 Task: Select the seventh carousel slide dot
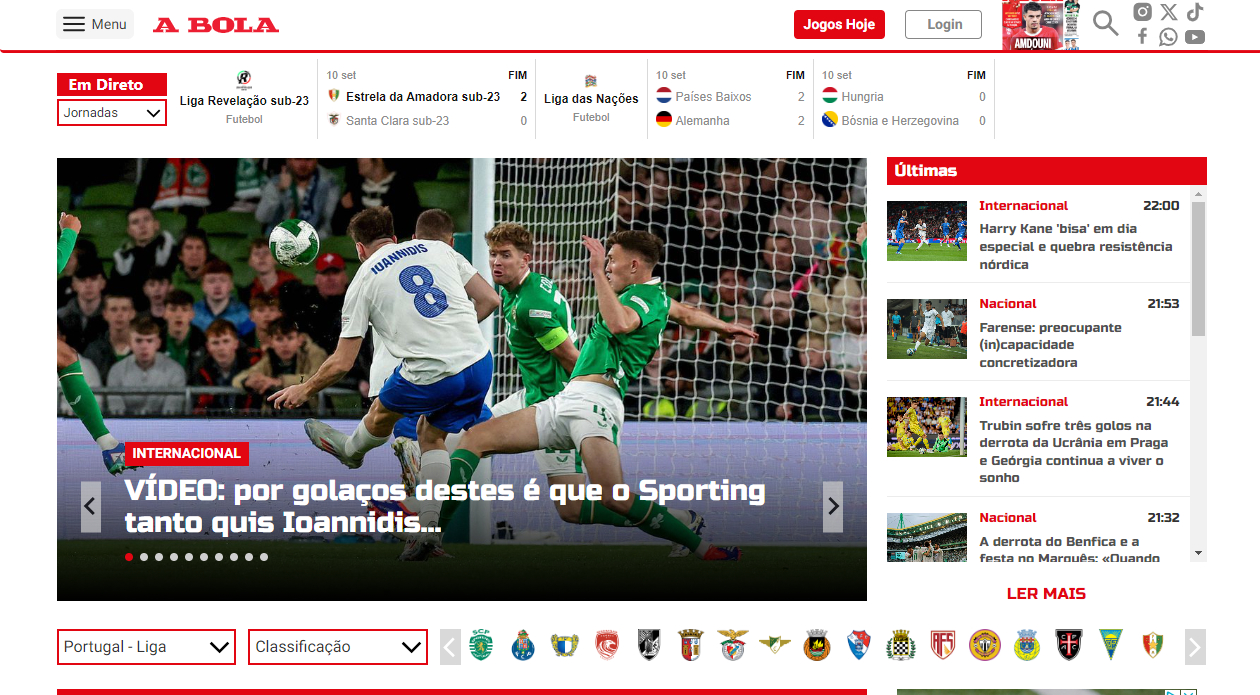[219, 557]
